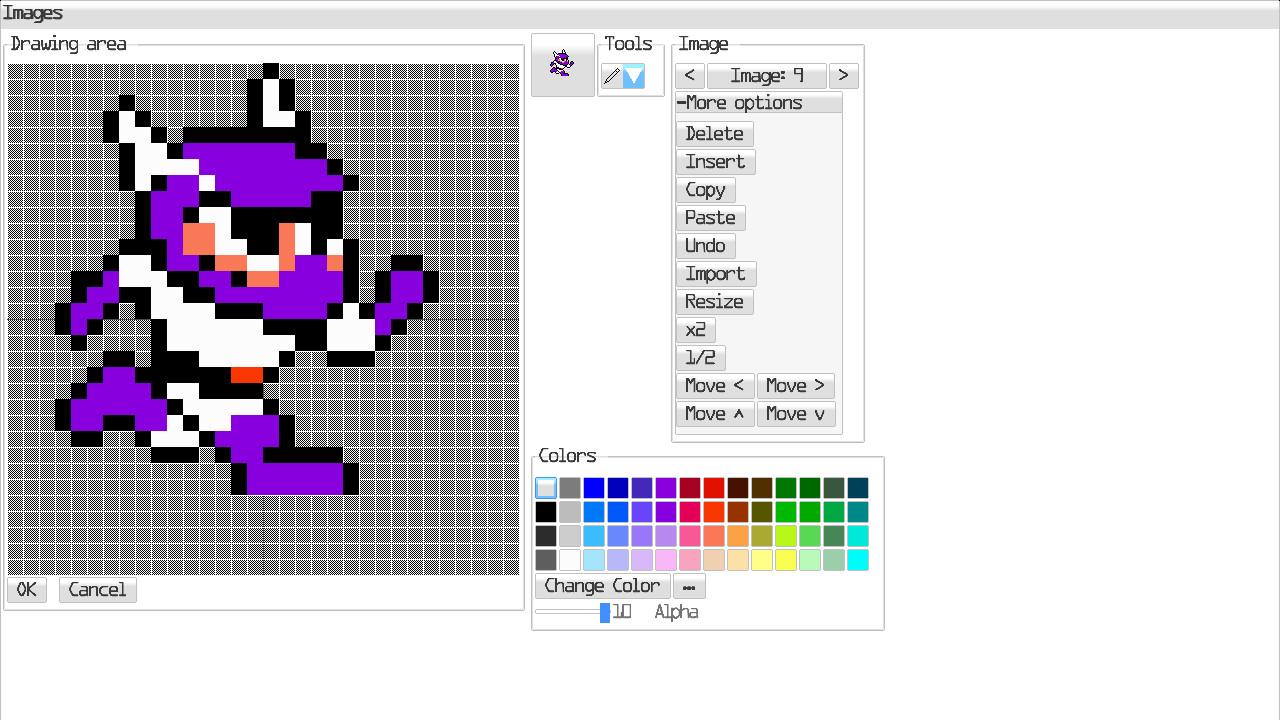Viewport: 1280px width, 720px height.
Task: Click the Delete image button
Action: click(x=714, y=134)
